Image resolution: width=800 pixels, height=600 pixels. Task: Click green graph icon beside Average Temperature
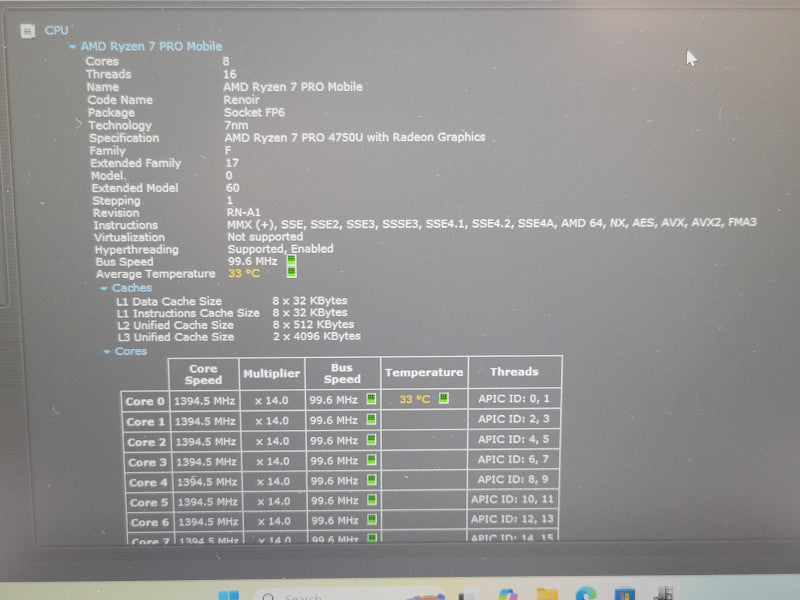pos(291,272)
